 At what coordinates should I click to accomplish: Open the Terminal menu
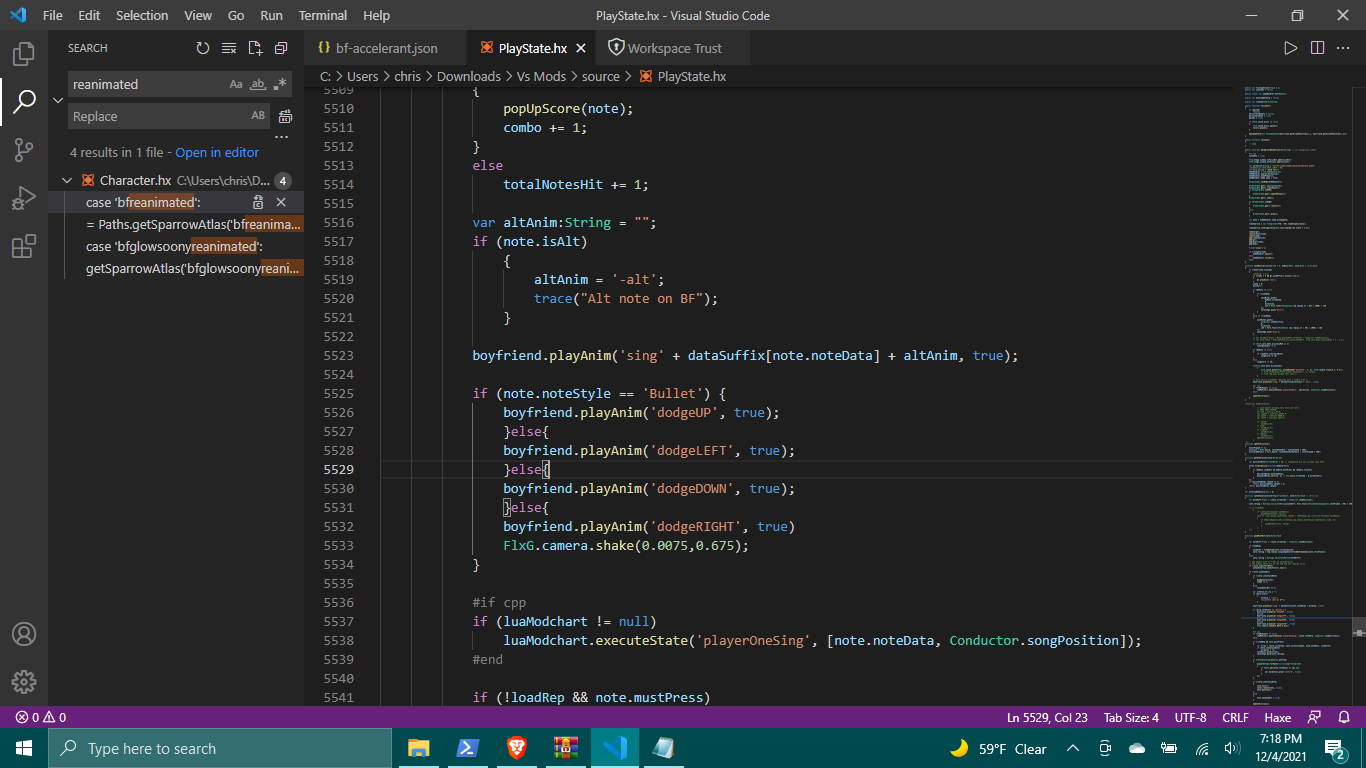(x=322, y=15)
